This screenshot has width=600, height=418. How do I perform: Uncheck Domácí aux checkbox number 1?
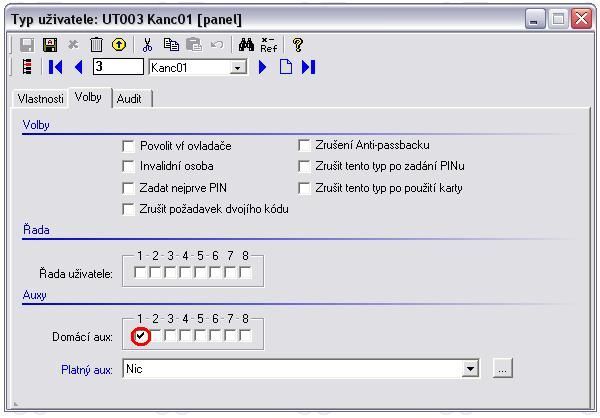[x=141, y=336]
